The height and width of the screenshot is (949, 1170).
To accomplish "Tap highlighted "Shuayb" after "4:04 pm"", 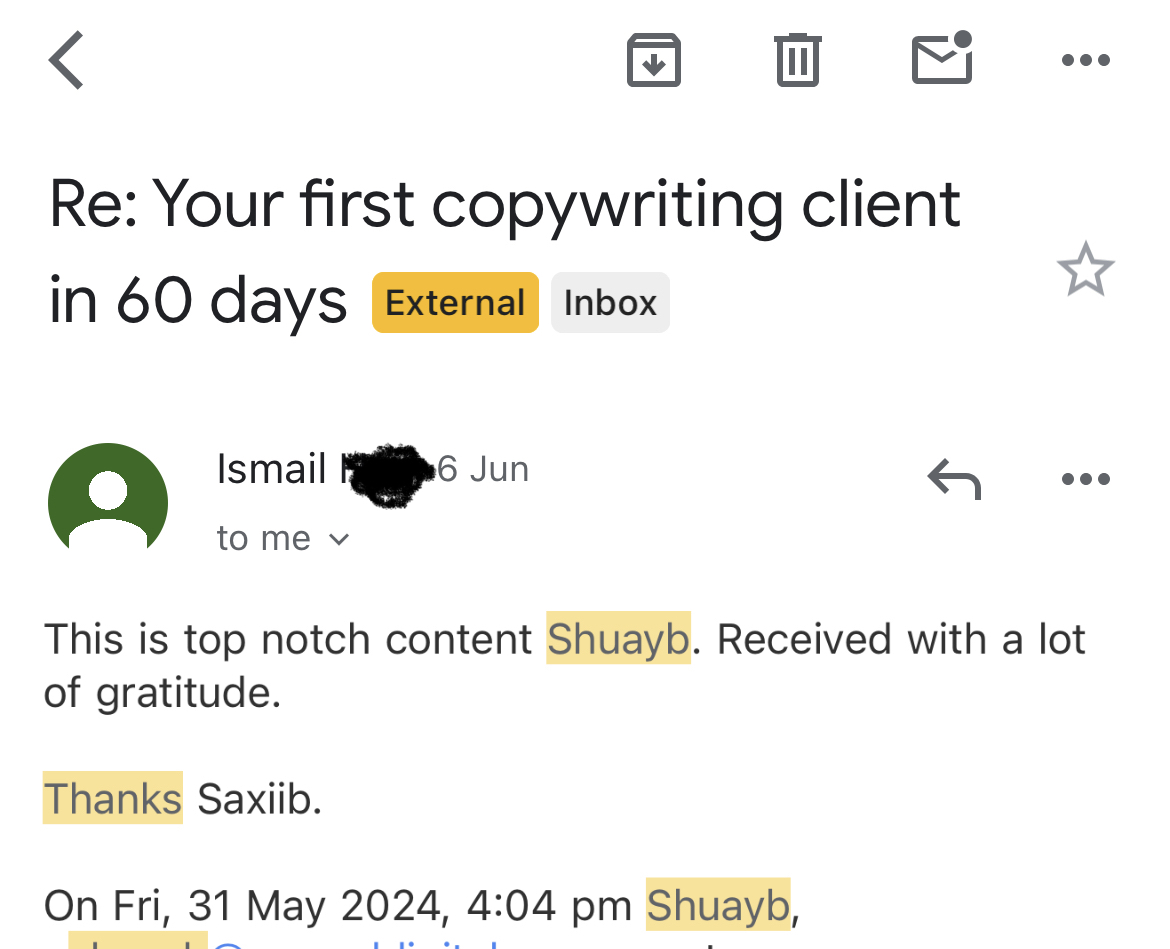I will [717, 906].
